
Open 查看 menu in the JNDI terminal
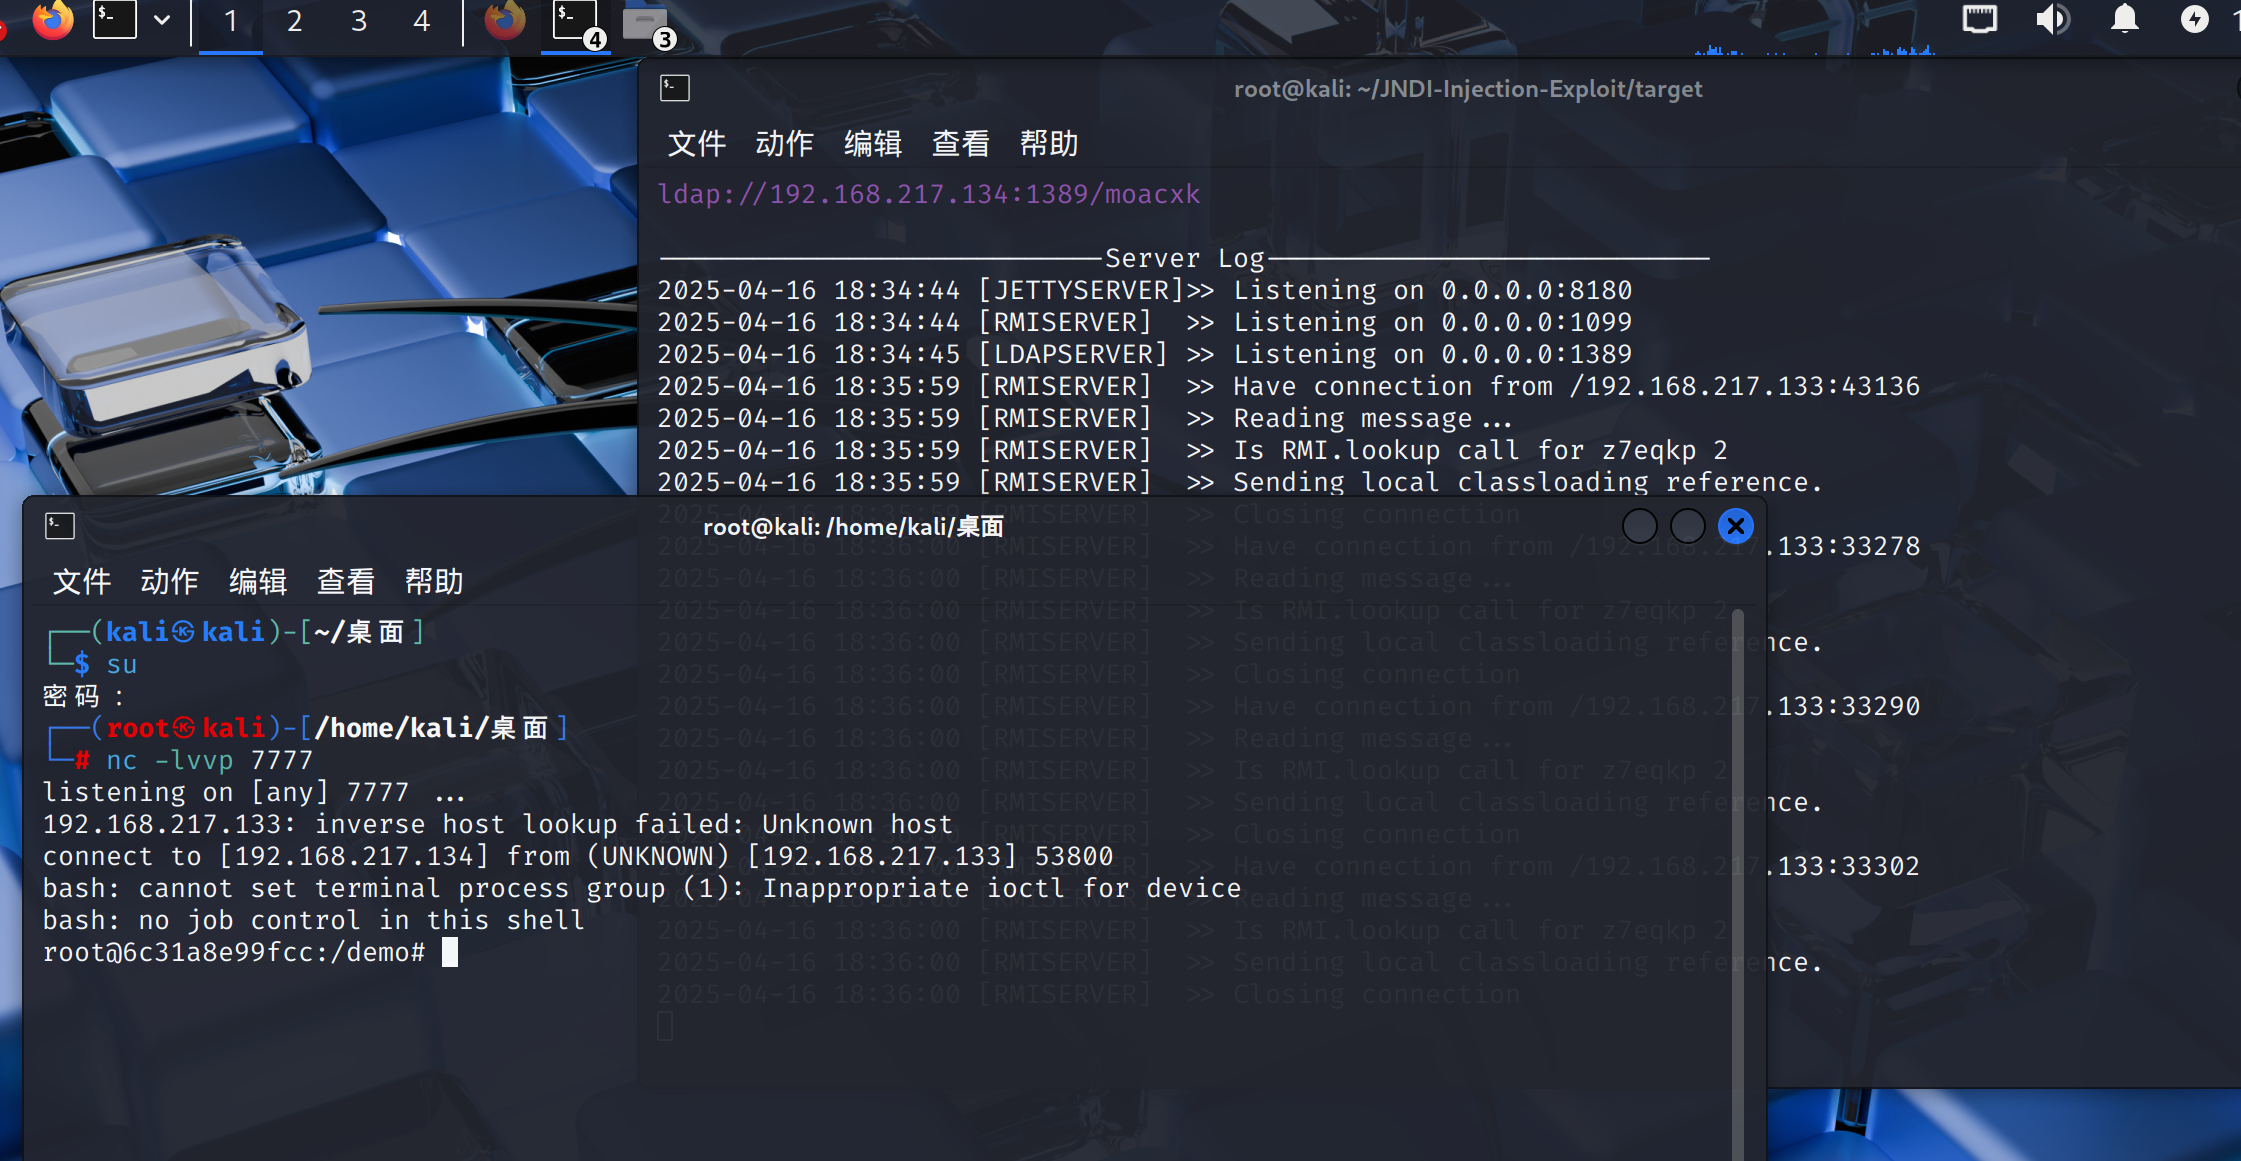click(960, 144)
